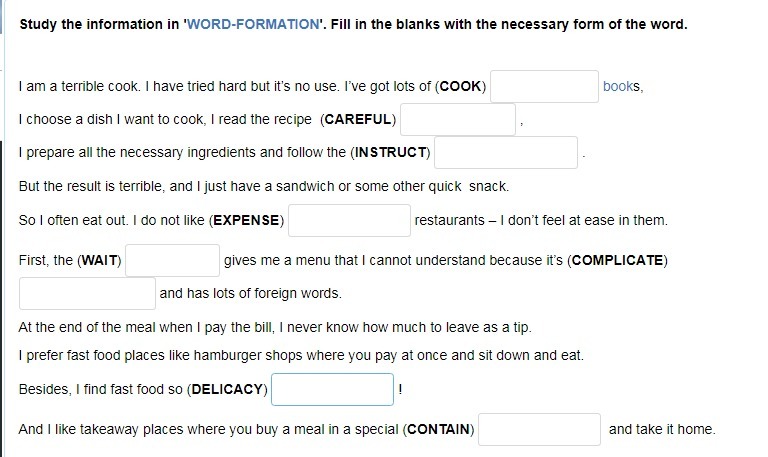Click the WAIT answer field
The width and height of the screenshot is (768, 457).
172,260
